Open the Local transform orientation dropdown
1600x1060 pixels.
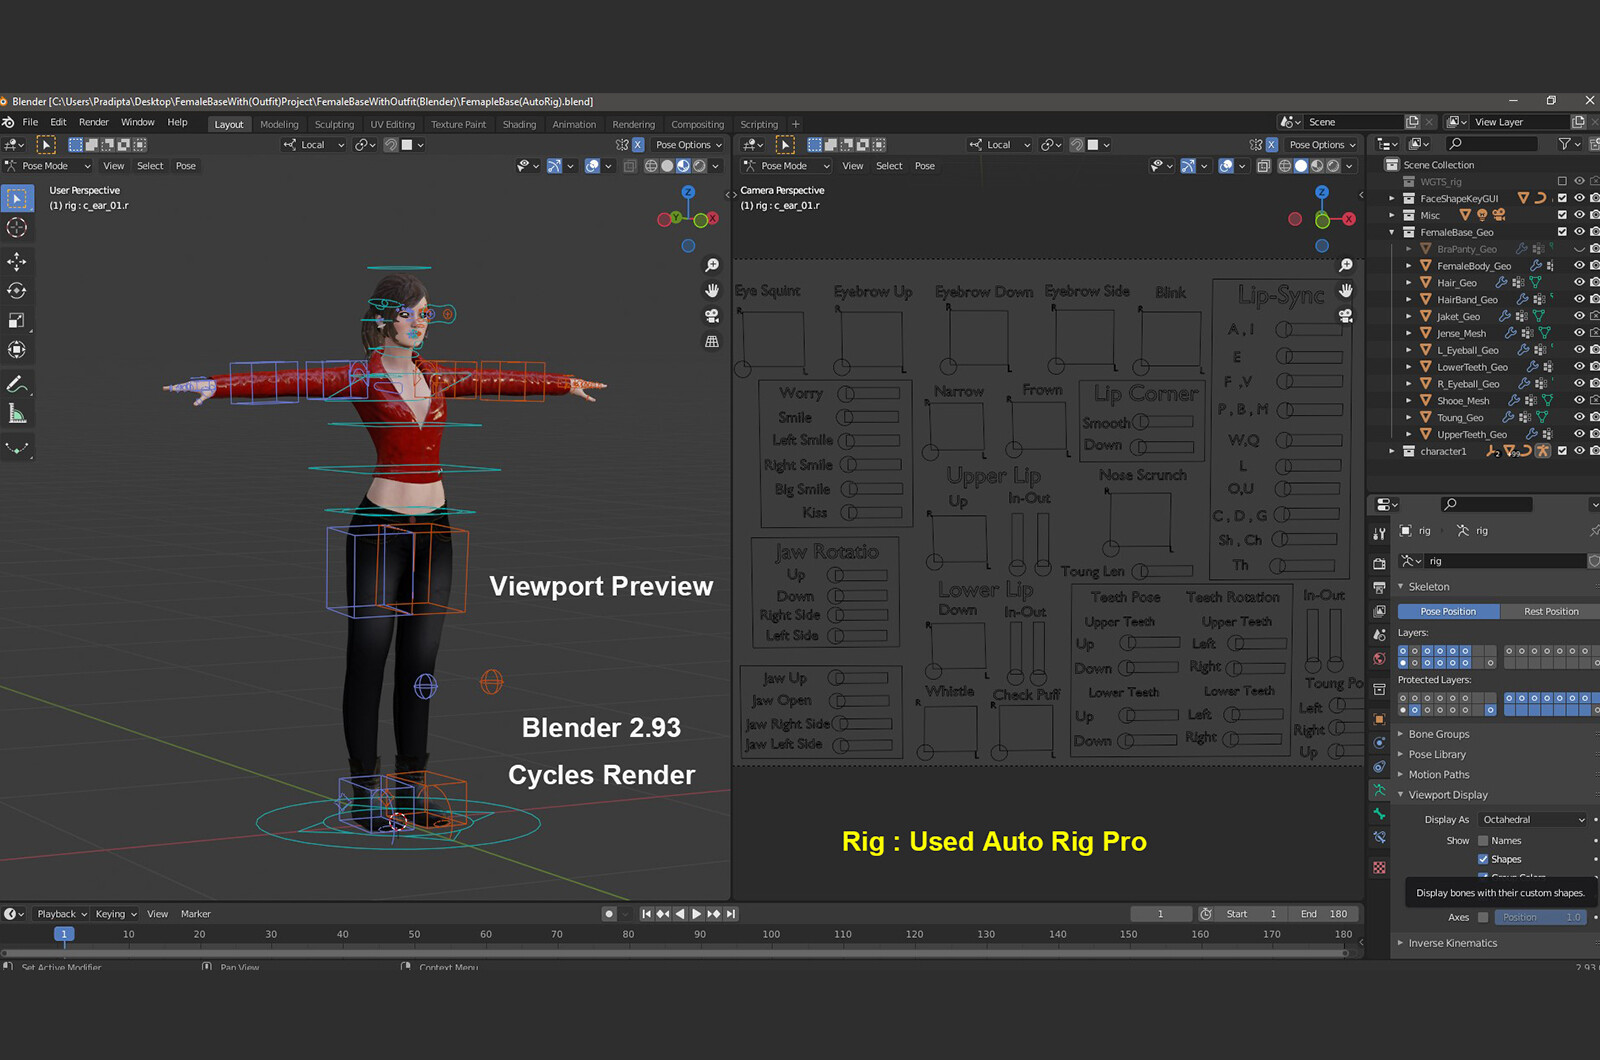coord(312,144)
